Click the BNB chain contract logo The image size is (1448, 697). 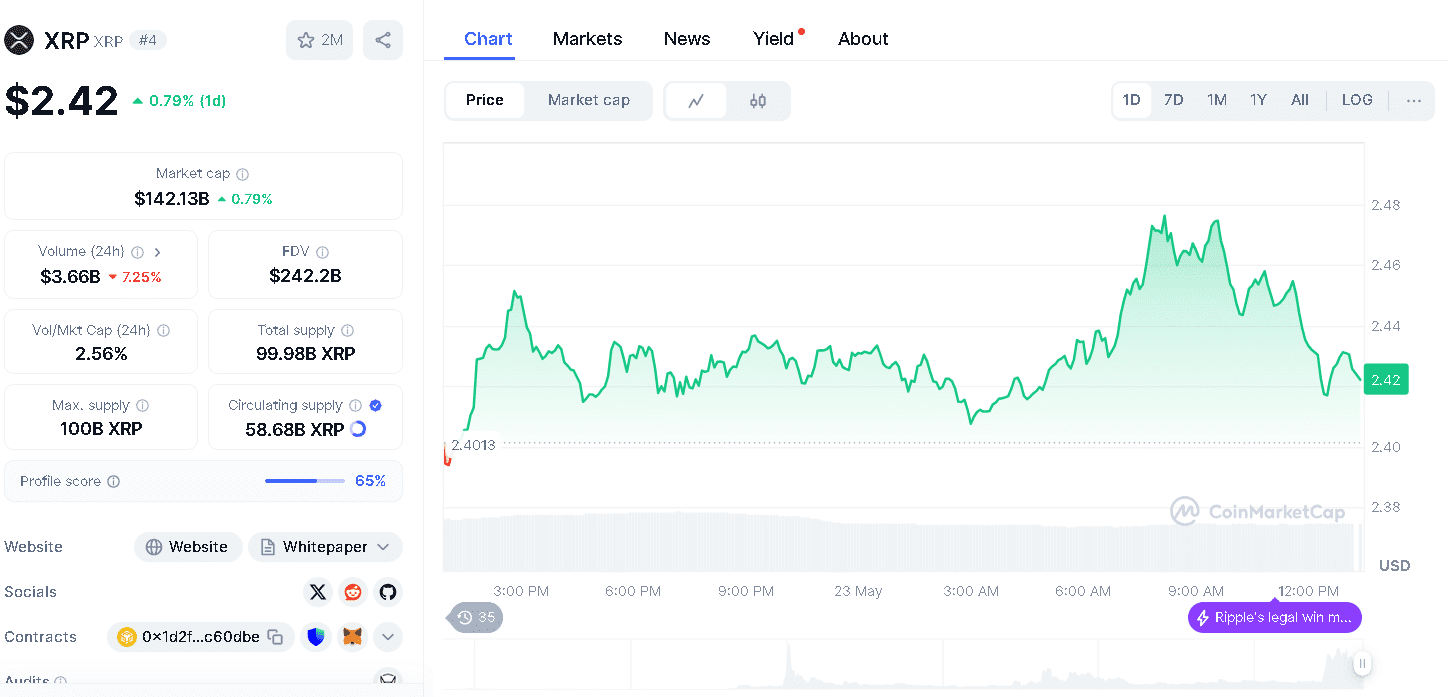pos(127,637)
